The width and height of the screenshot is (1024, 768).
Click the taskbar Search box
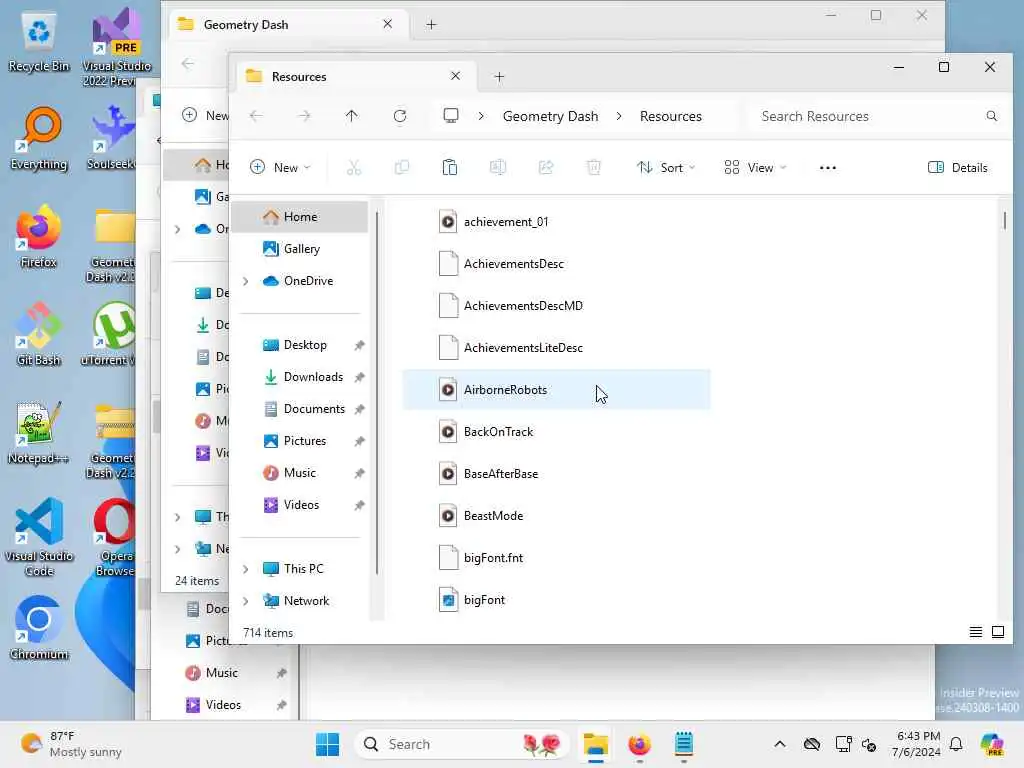coord(461,744)
